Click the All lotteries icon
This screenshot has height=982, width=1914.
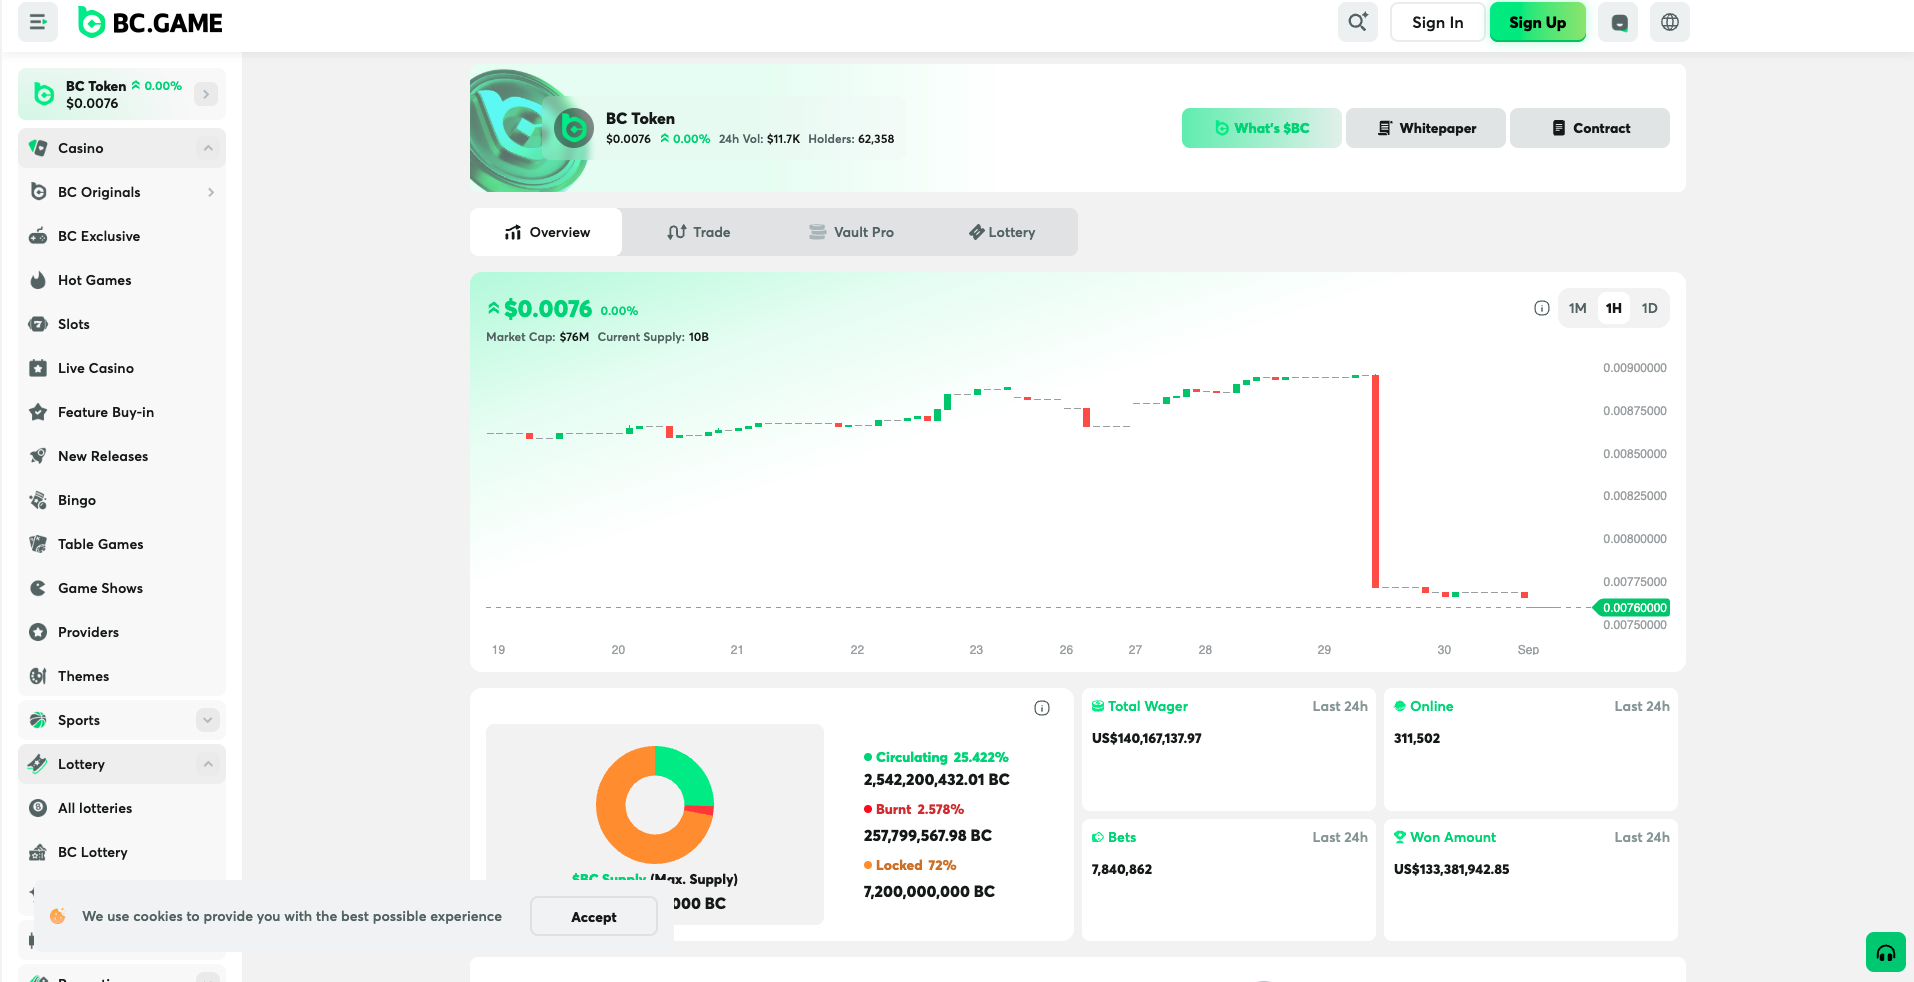[x=38, y=808]
